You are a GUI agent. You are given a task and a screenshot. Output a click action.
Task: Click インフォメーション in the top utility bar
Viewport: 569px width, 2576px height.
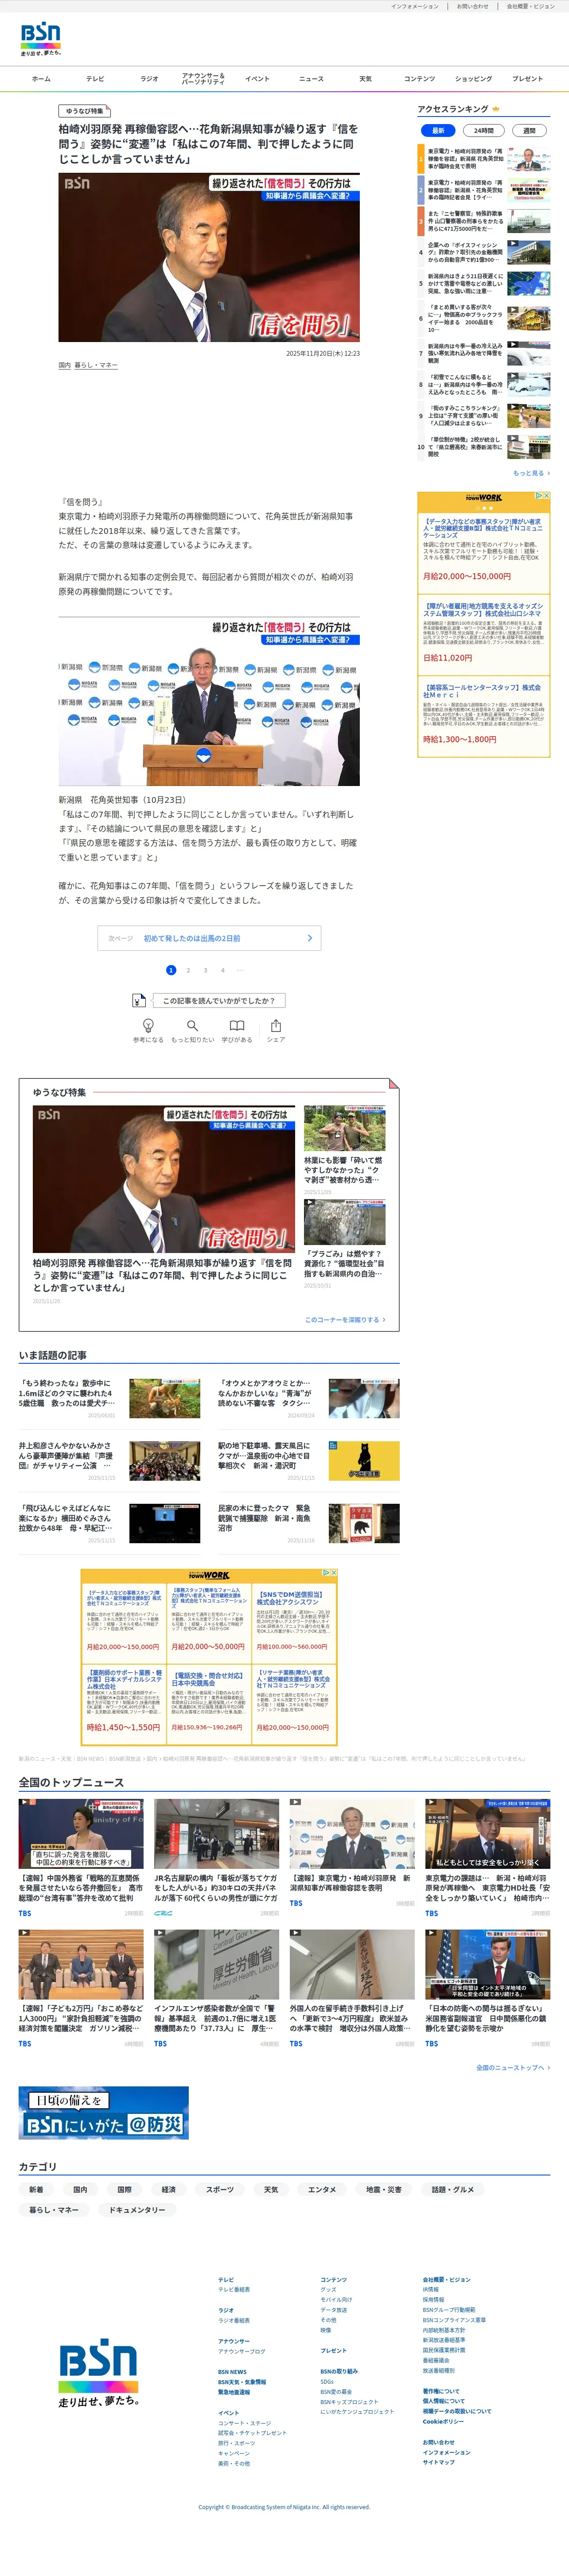[414, 6]
